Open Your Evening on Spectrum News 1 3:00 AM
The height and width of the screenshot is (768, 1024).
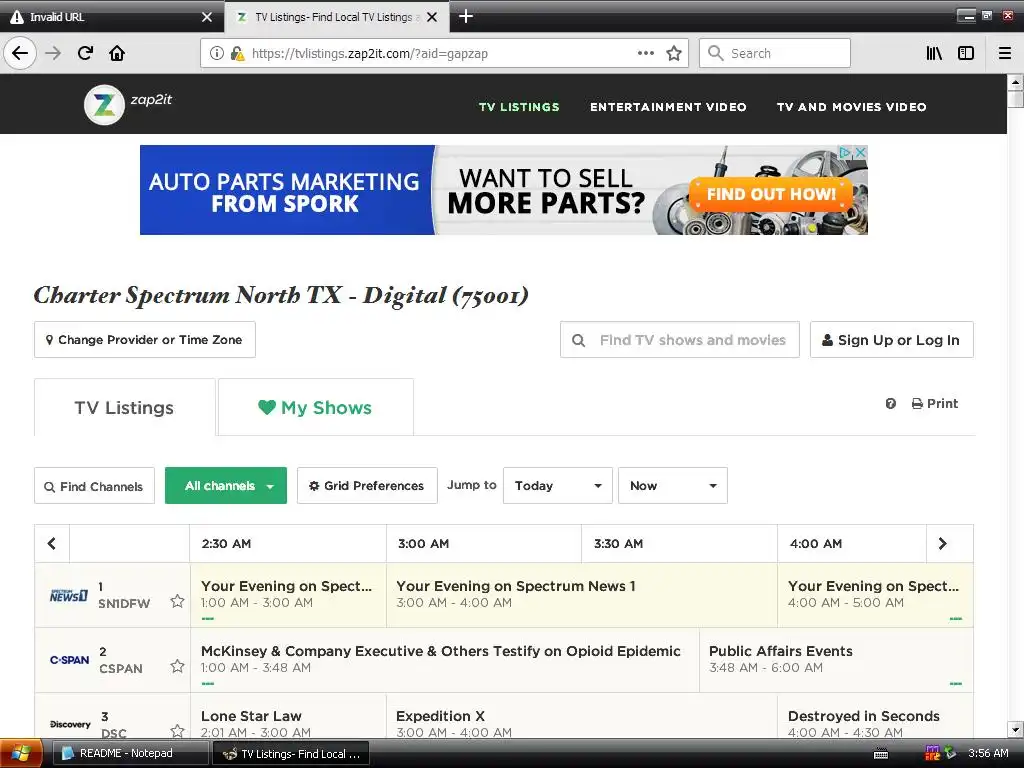pyautogui.click(x=581, y=595)
